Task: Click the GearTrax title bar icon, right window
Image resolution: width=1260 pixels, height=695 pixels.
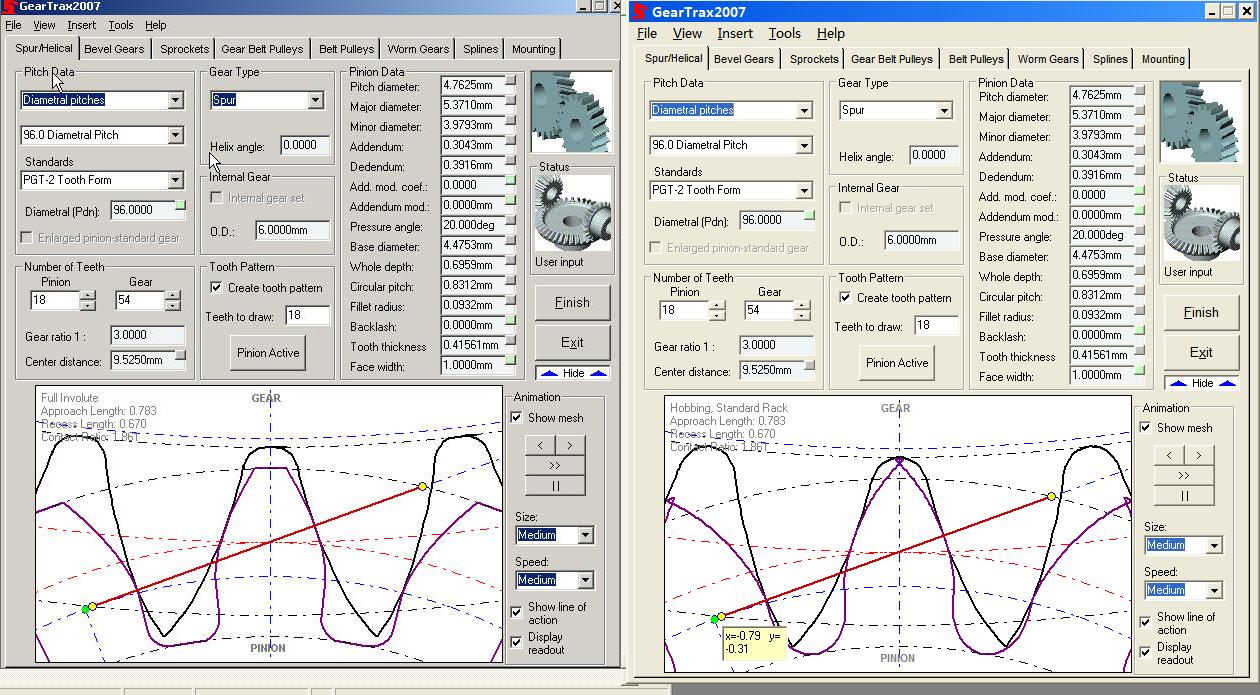Action: coord(639,12)
